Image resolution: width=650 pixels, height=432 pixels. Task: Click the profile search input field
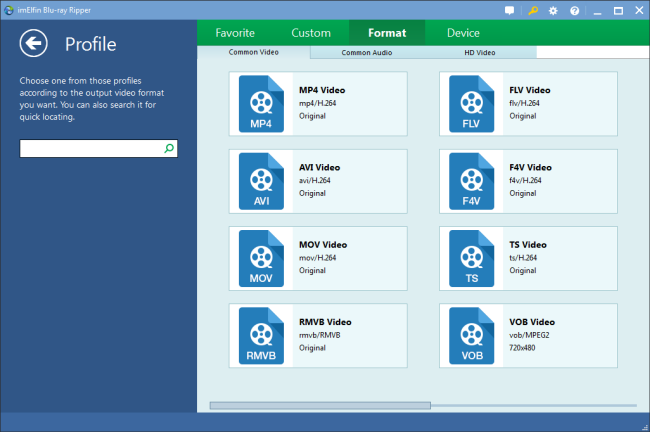[99, 148]
